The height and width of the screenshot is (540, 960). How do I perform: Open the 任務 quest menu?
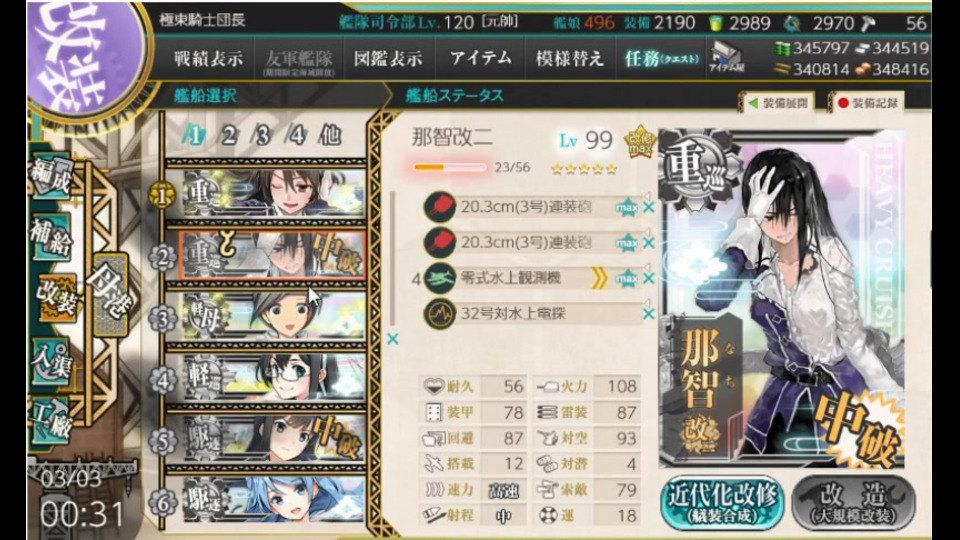tap(661, 59)
